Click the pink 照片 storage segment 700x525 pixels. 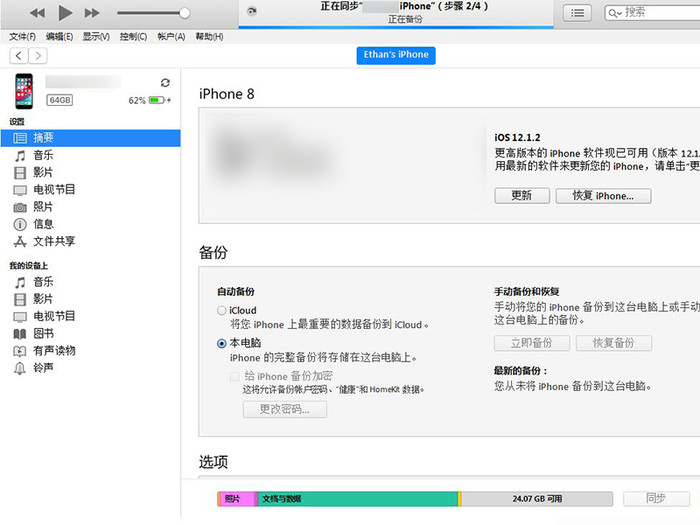237,499
